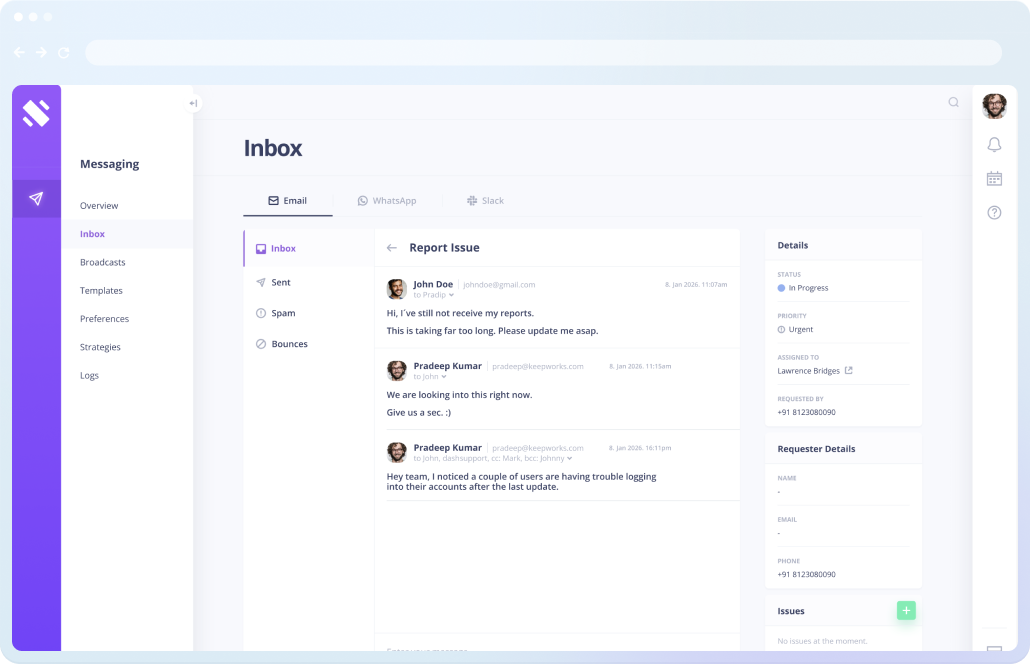This screenshot has height=664, width=1030.
Task: Click the search magnifier icon
Action: tap(953, 102)
